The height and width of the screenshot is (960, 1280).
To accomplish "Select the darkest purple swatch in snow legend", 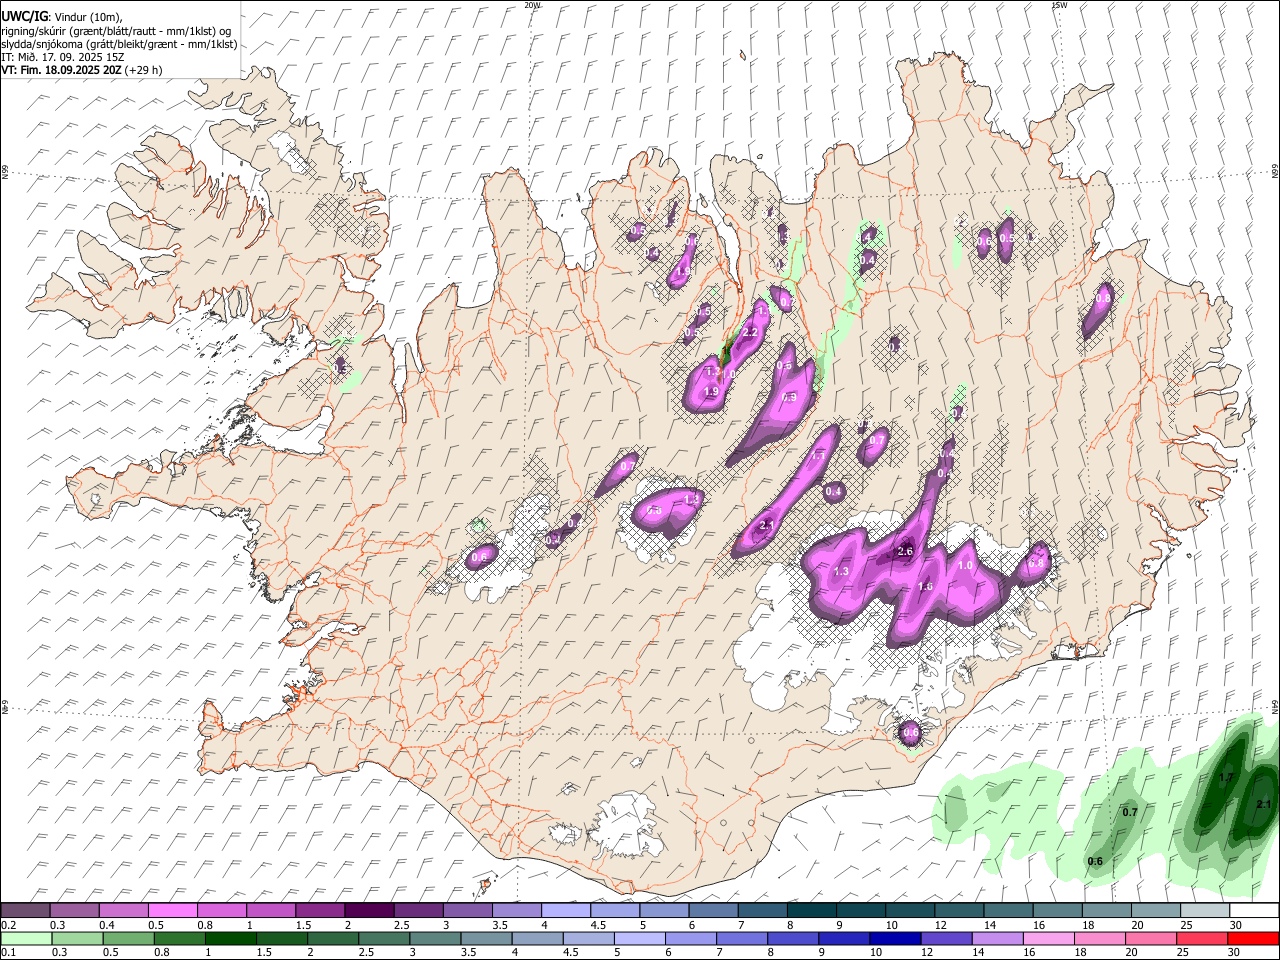I will click(369, 910).
